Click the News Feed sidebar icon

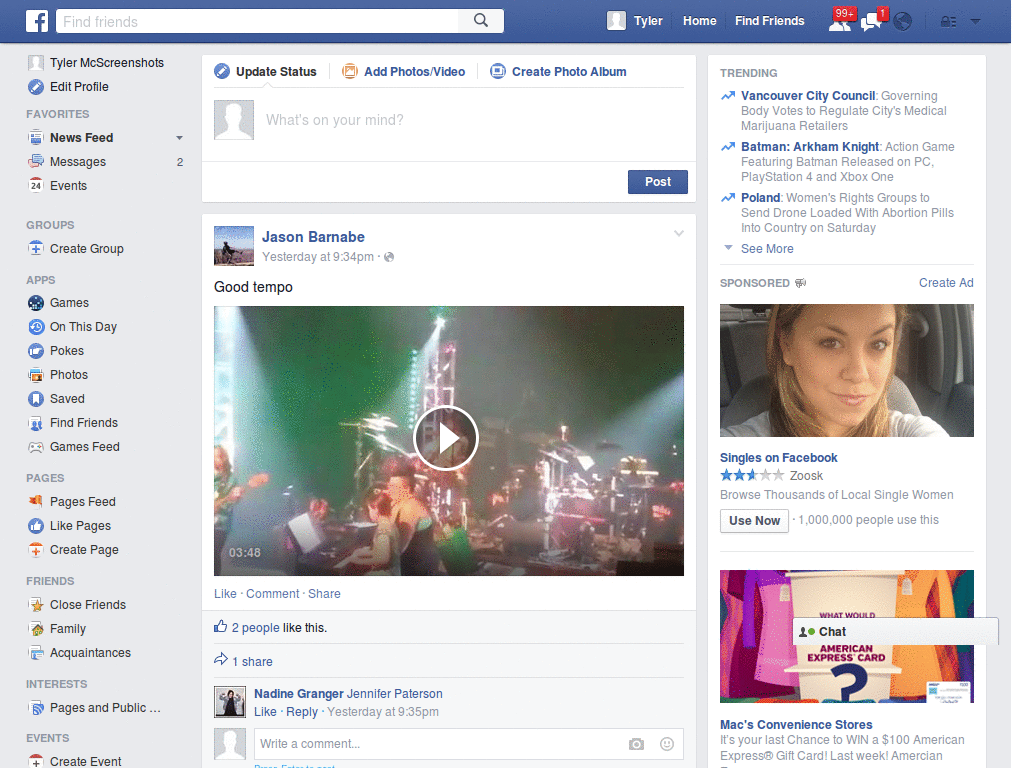[x=36, y=138]
